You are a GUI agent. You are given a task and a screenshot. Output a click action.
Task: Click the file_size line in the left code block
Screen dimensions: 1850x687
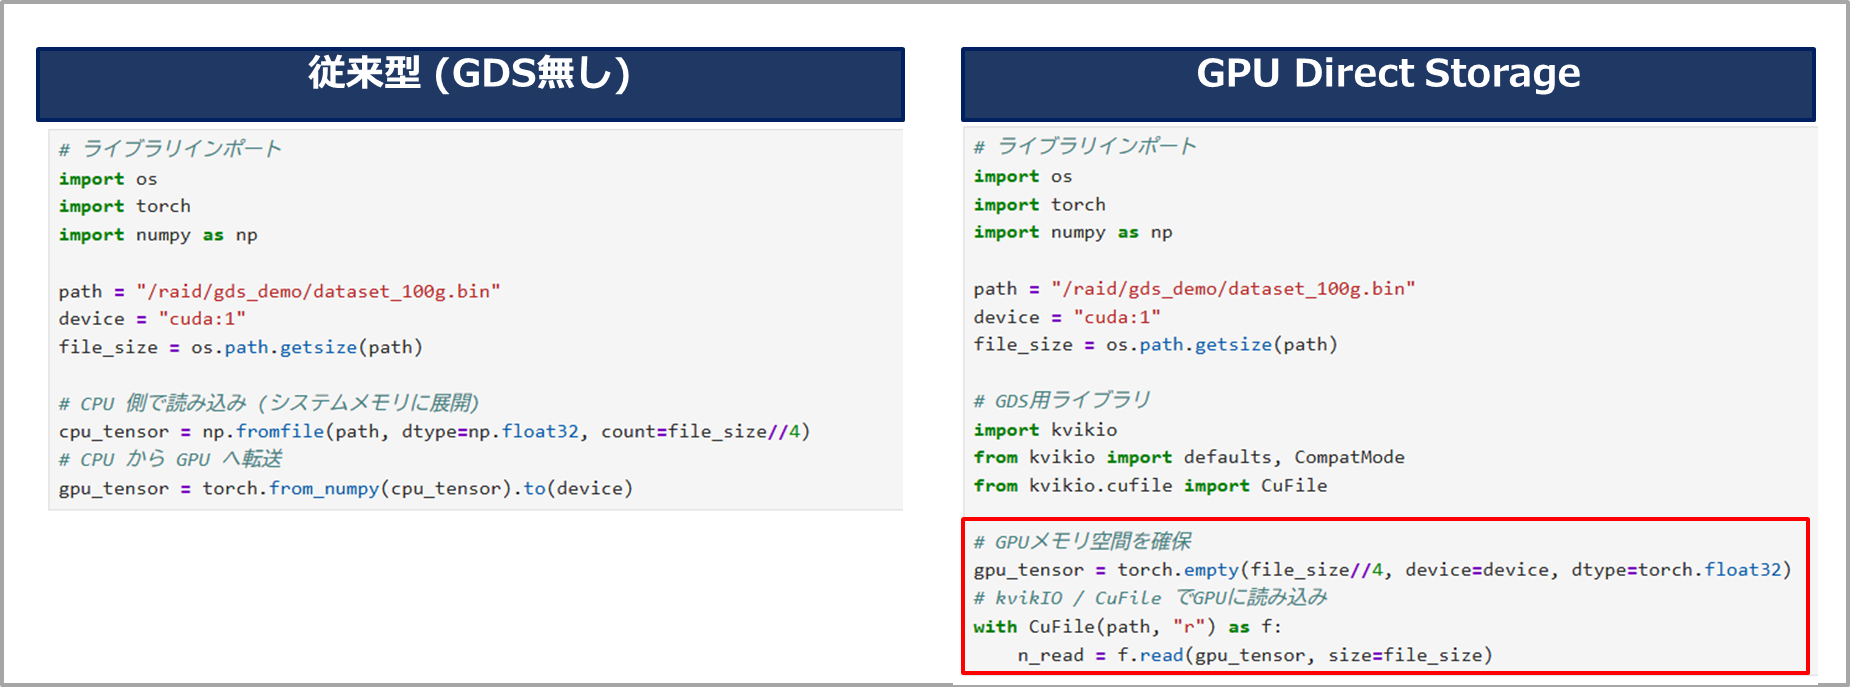coord(240,347)
